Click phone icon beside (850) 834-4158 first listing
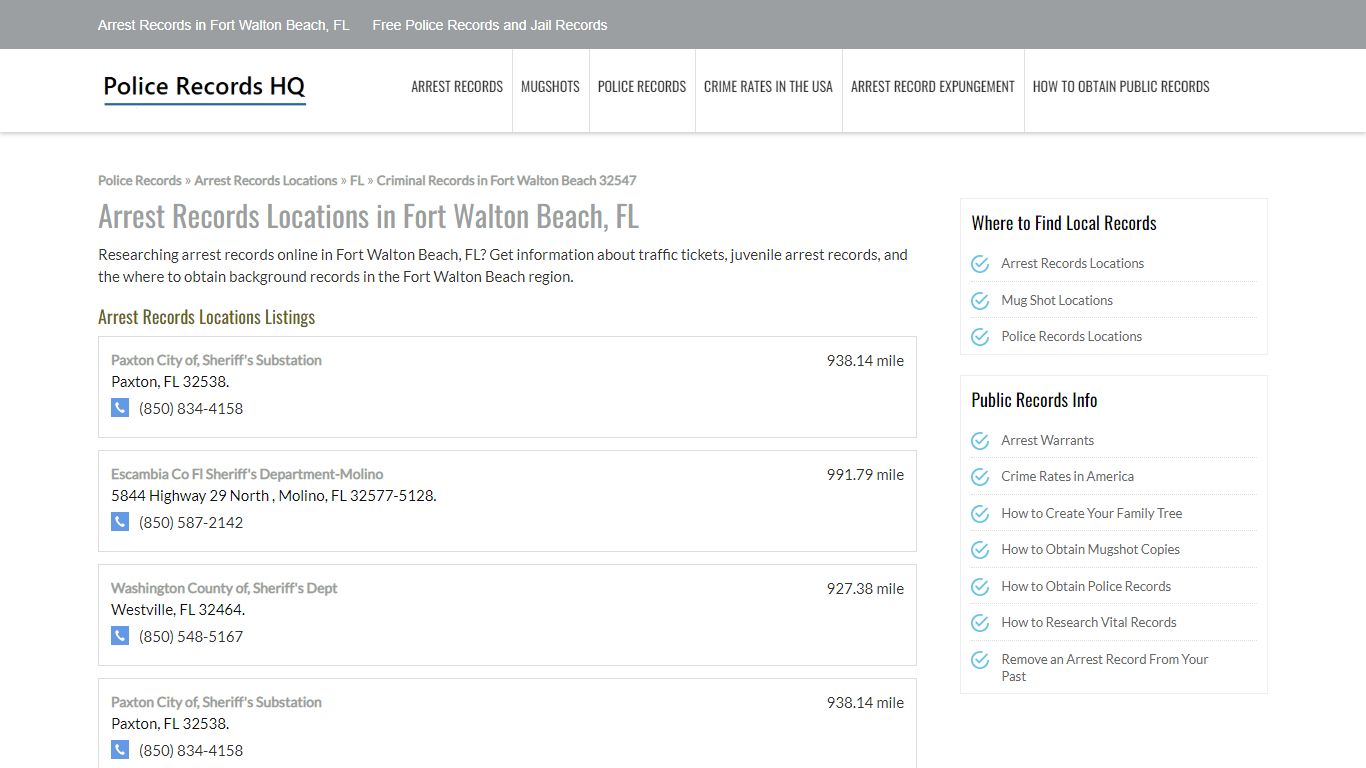This screenshot has height=768, width=1366. coord(120,408)
